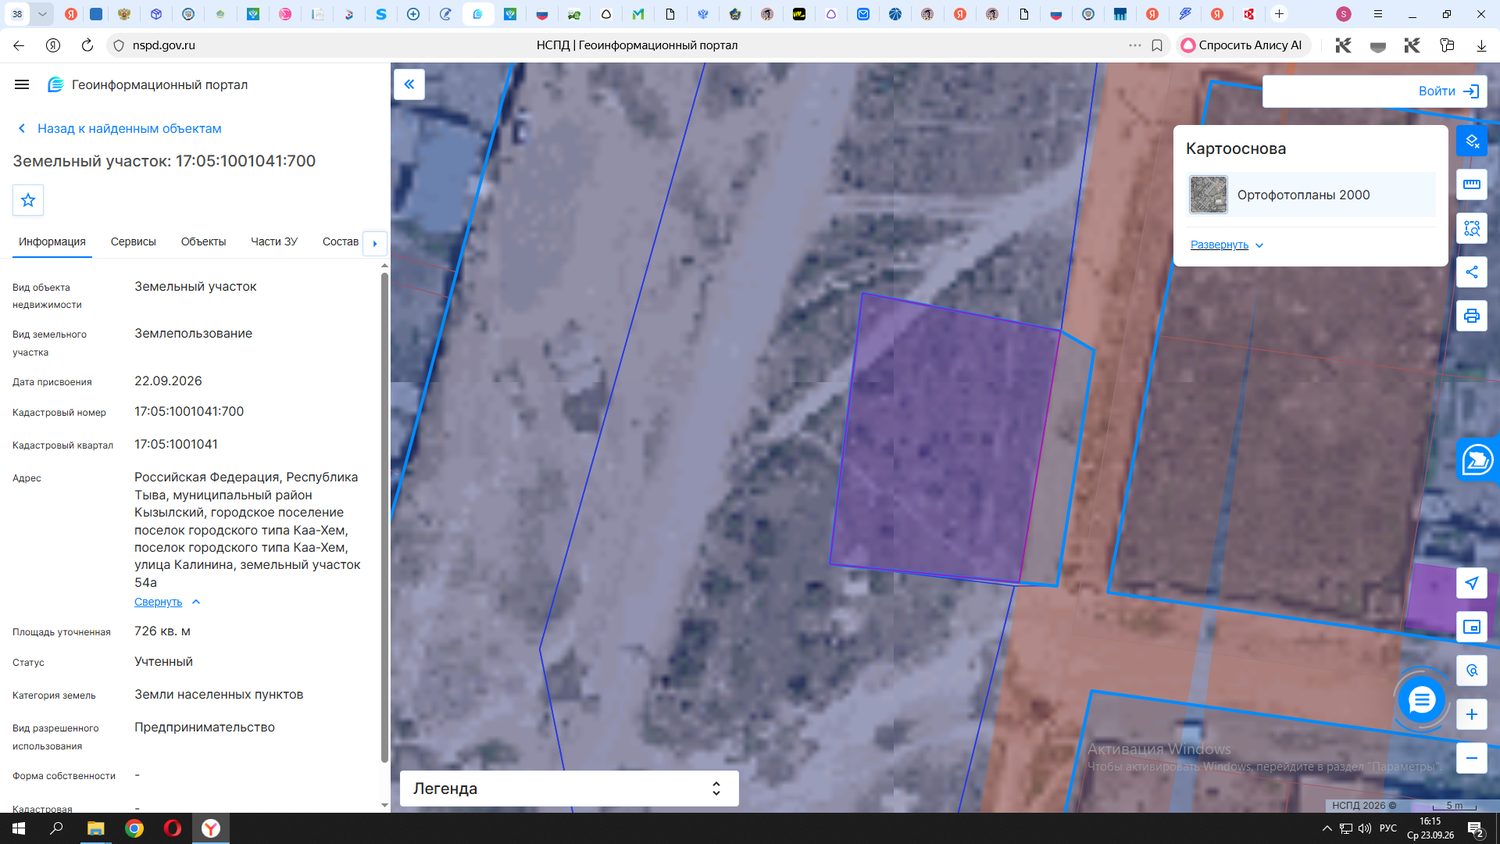1500x844 pixels.
Task: Select the Ортофотопланы 2000 basemap
Action: [1311, 195]
